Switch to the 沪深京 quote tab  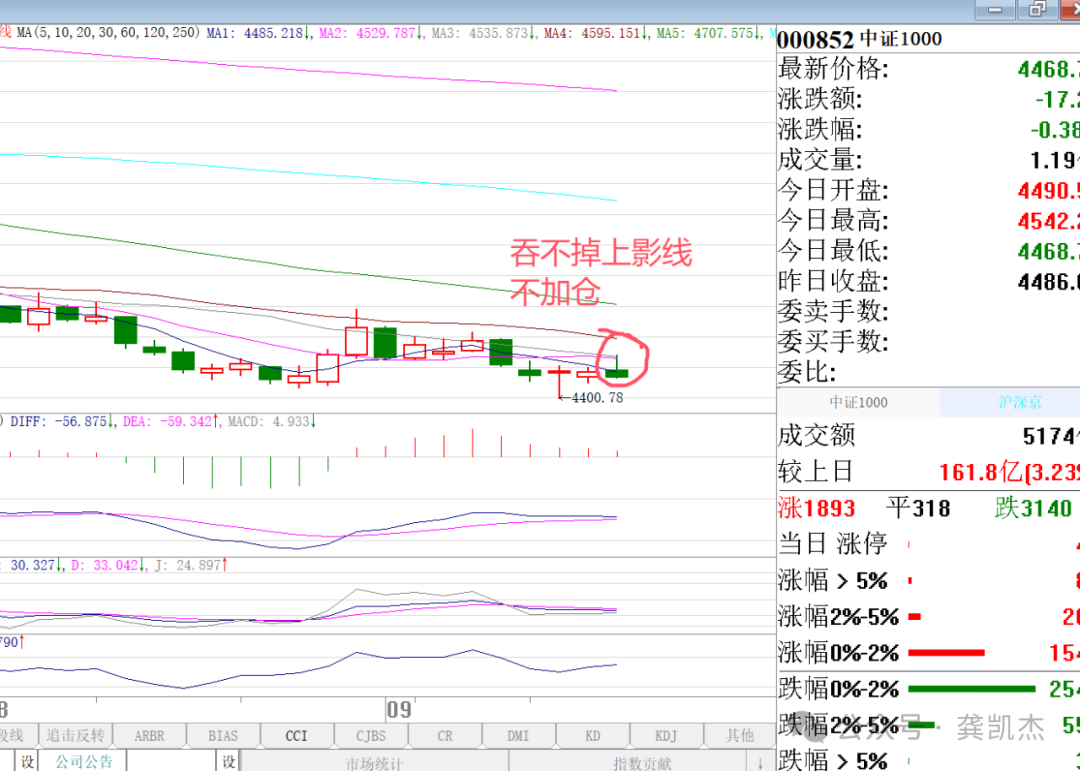[1020, 402]
